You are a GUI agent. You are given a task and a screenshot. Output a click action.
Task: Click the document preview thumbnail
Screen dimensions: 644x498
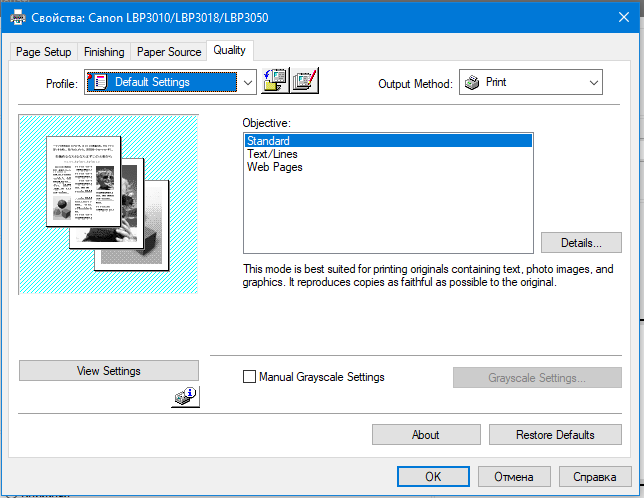point(108,204)
